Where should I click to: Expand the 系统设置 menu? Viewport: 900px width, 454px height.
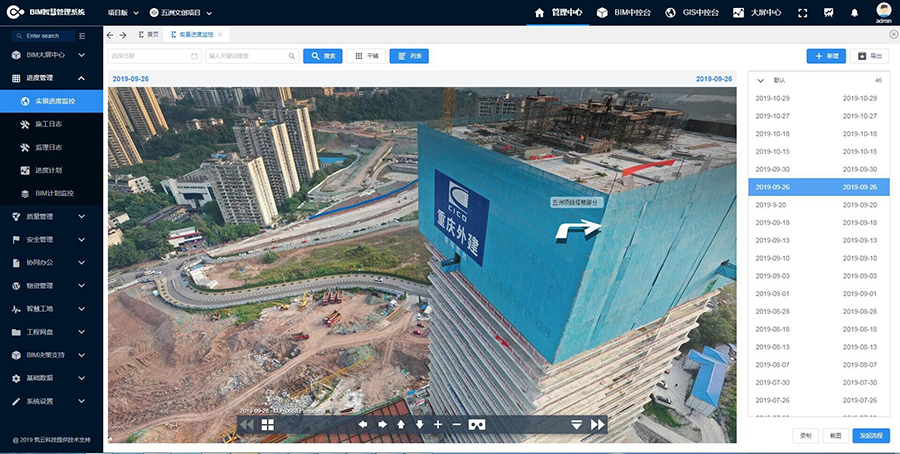(51, 401)
